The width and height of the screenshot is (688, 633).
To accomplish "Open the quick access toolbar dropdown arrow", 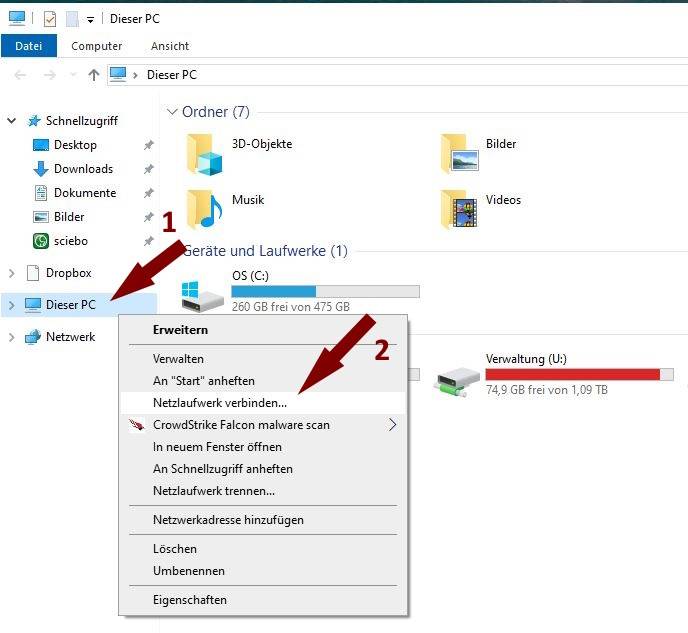I will [90, 19].
